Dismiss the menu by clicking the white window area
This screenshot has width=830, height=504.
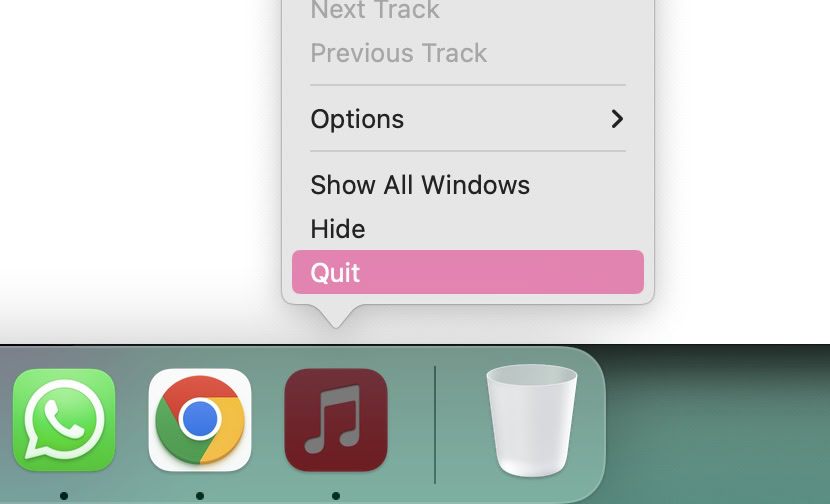pyautogui.click(x=138, y=159)
